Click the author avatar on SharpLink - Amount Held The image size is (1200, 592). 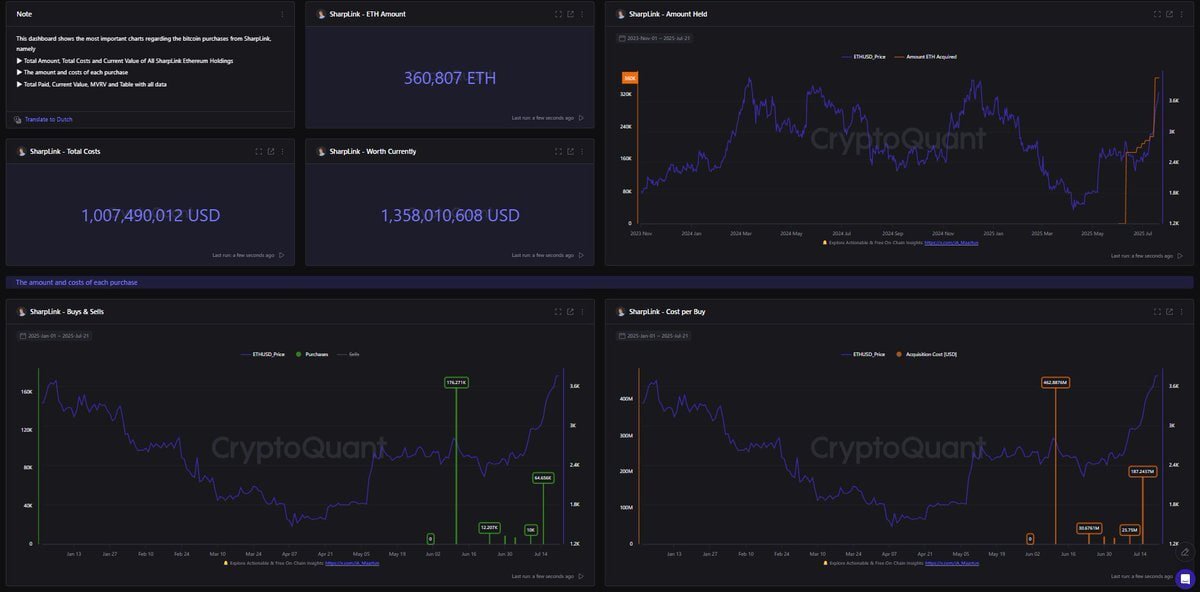click(621, 14)
